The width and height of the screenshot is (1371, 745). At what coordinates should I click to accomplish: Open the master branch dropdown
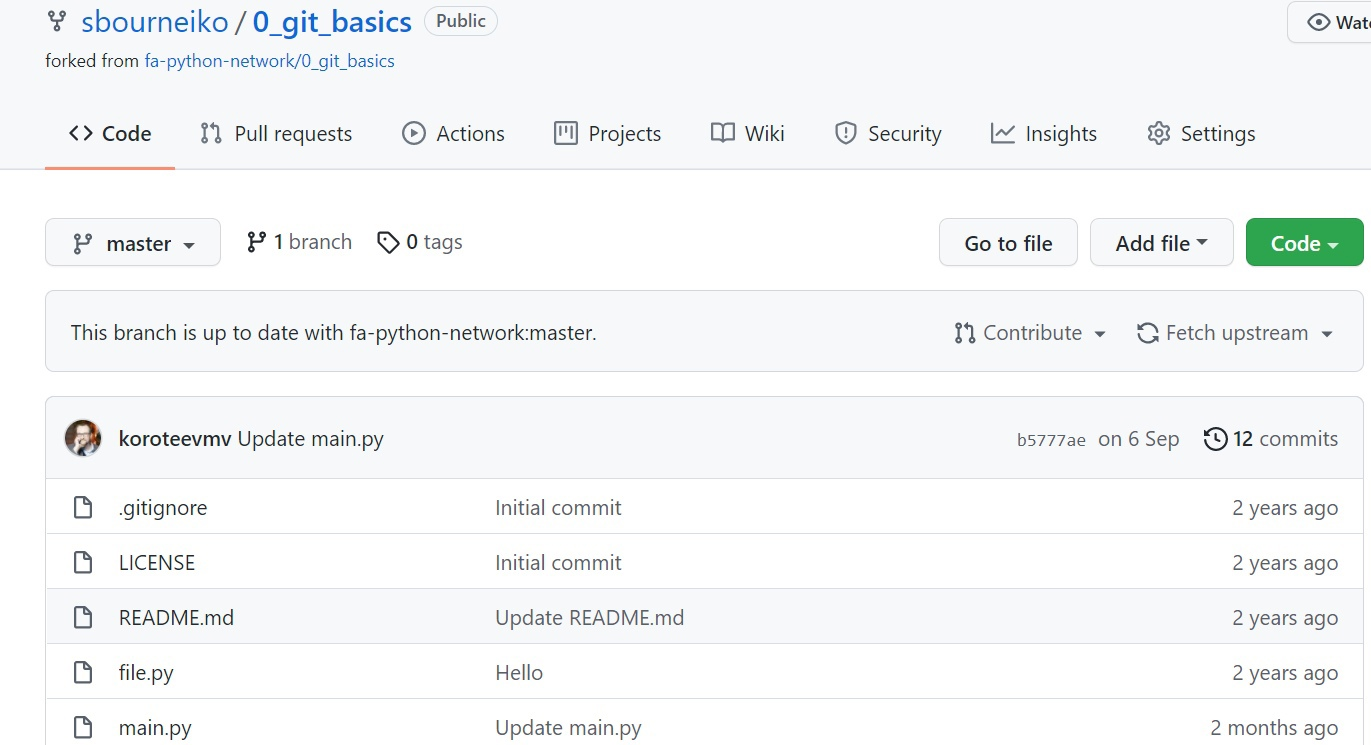coord(133,243)
